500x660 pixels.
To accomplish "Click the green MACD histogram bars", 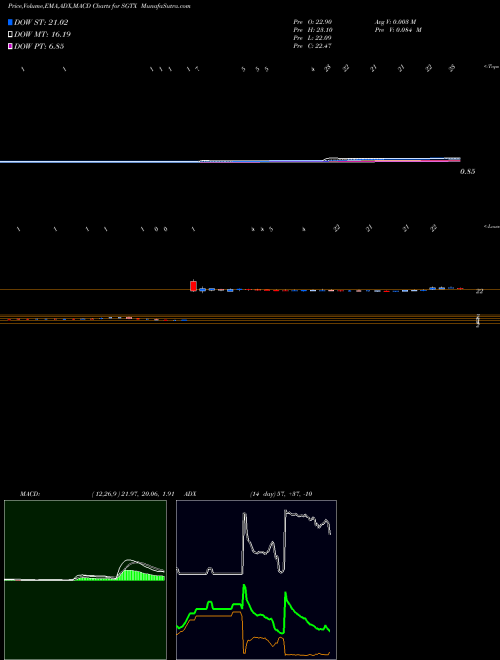I will click(x=140, y=575).
